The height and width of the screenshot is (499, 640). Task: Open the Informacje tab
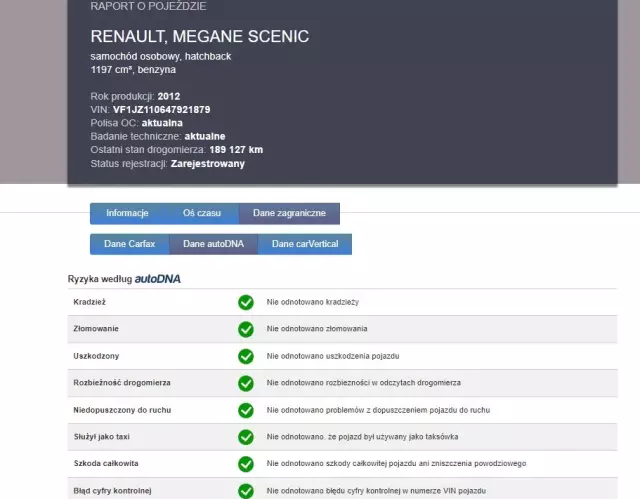(127, 213)
